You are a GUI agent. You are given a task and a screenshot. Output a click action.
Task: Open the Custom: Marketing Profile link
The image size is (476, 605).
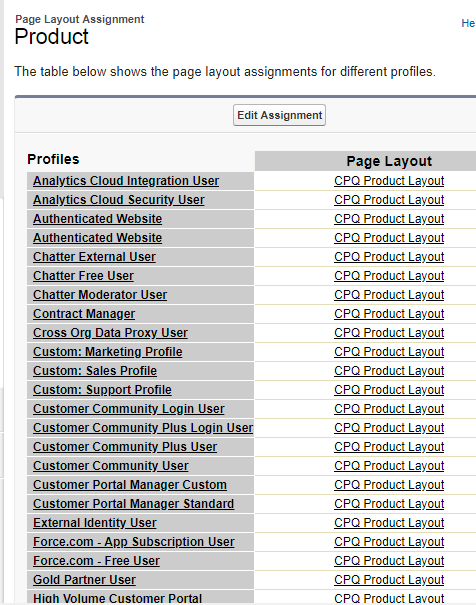[108, 352]
